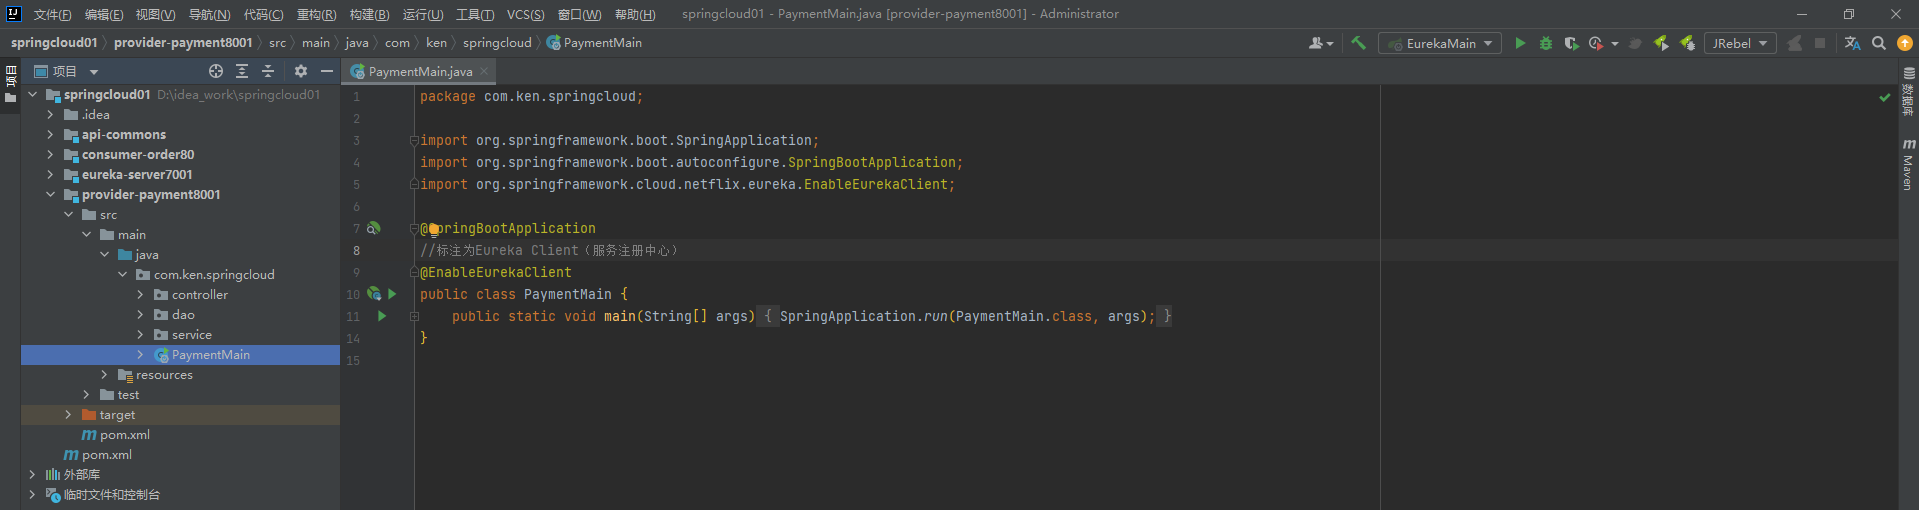
Task: Open project panel gear settings
Action: tap(300, 71)
